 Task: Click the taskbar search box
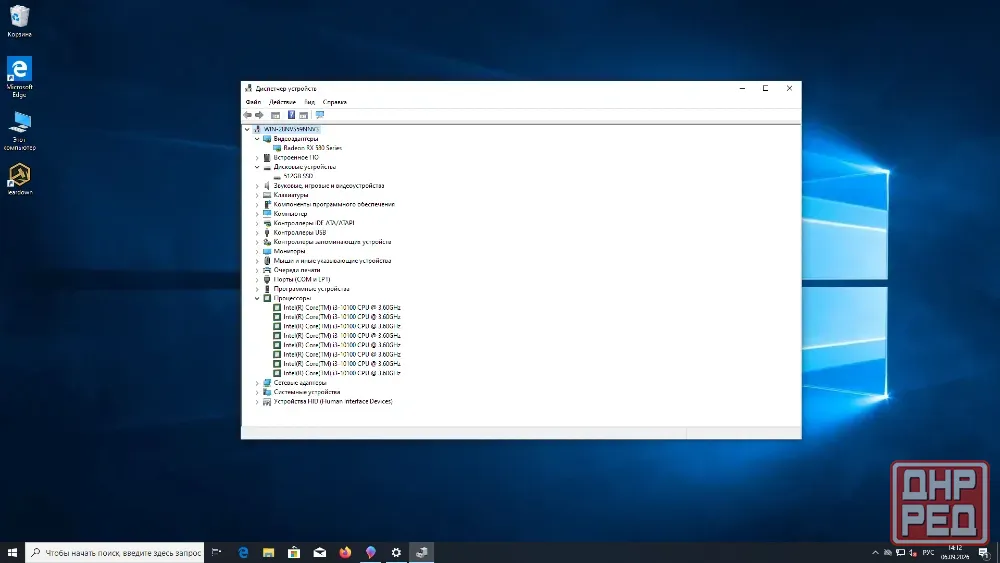pyautogui.click(x=115, y=553)
